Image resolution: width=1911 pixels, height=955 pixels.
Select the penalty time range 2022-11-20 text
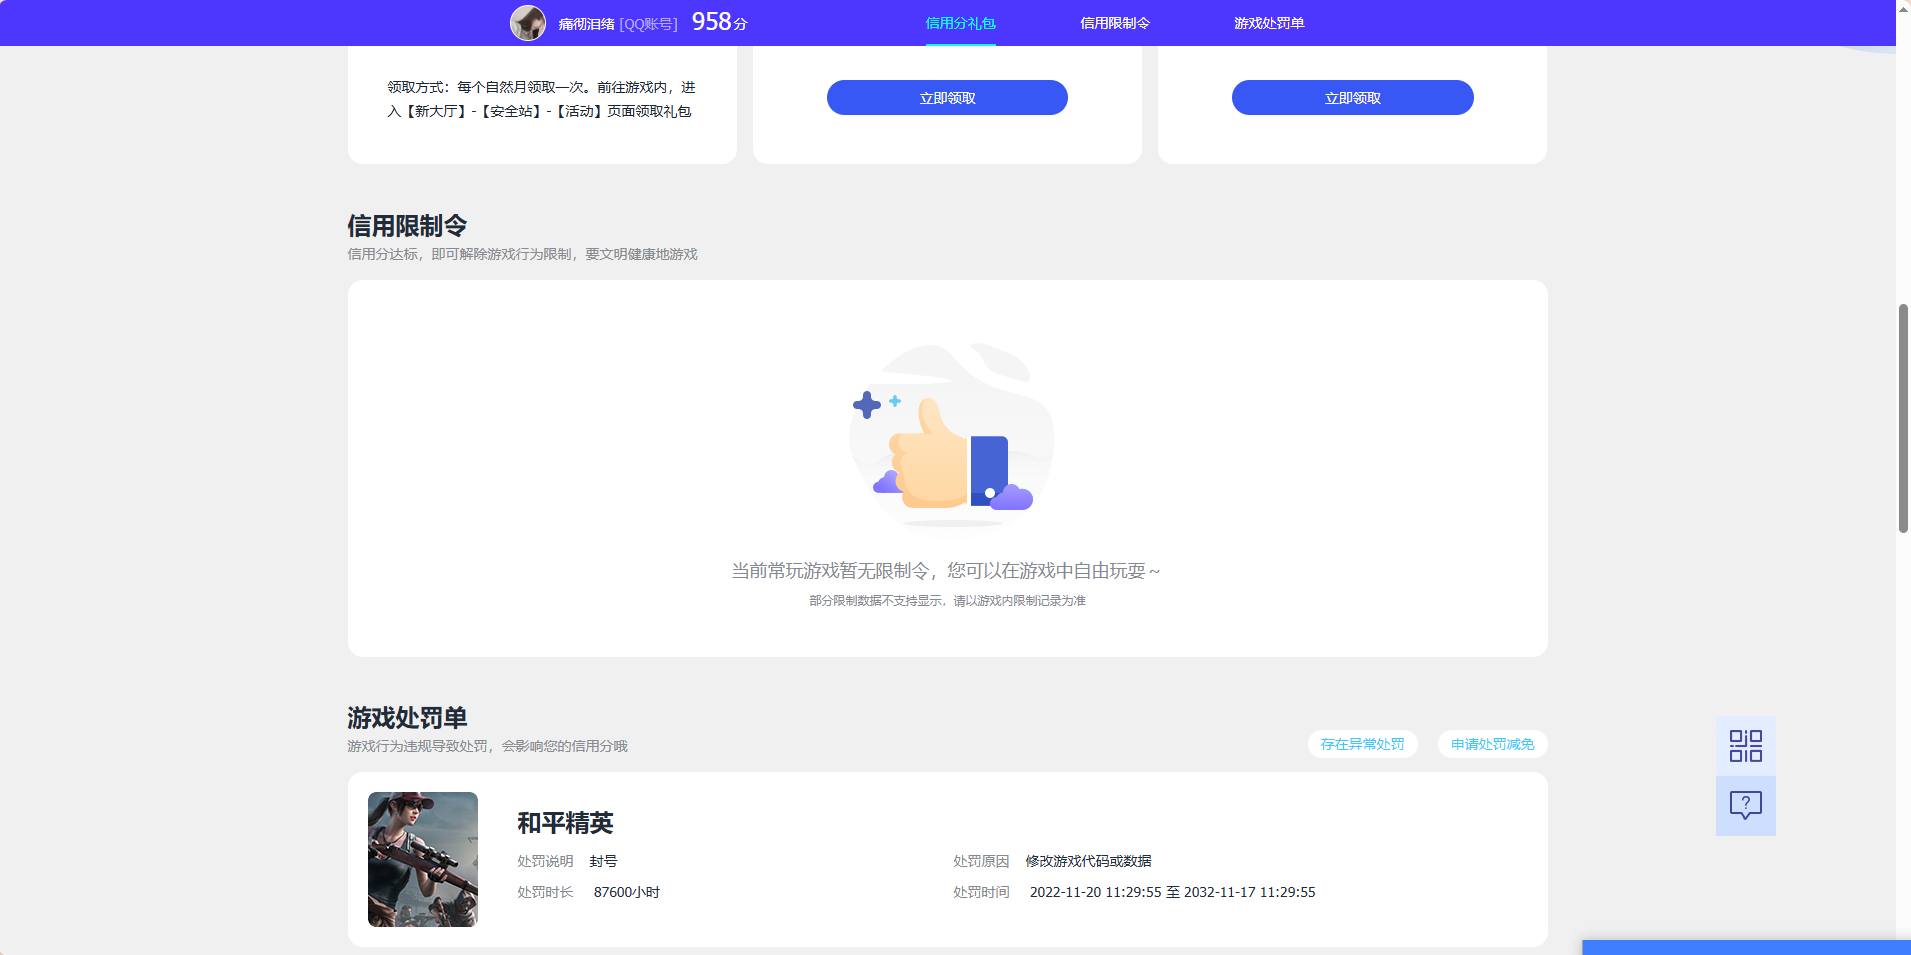(x=1172, y=892)
